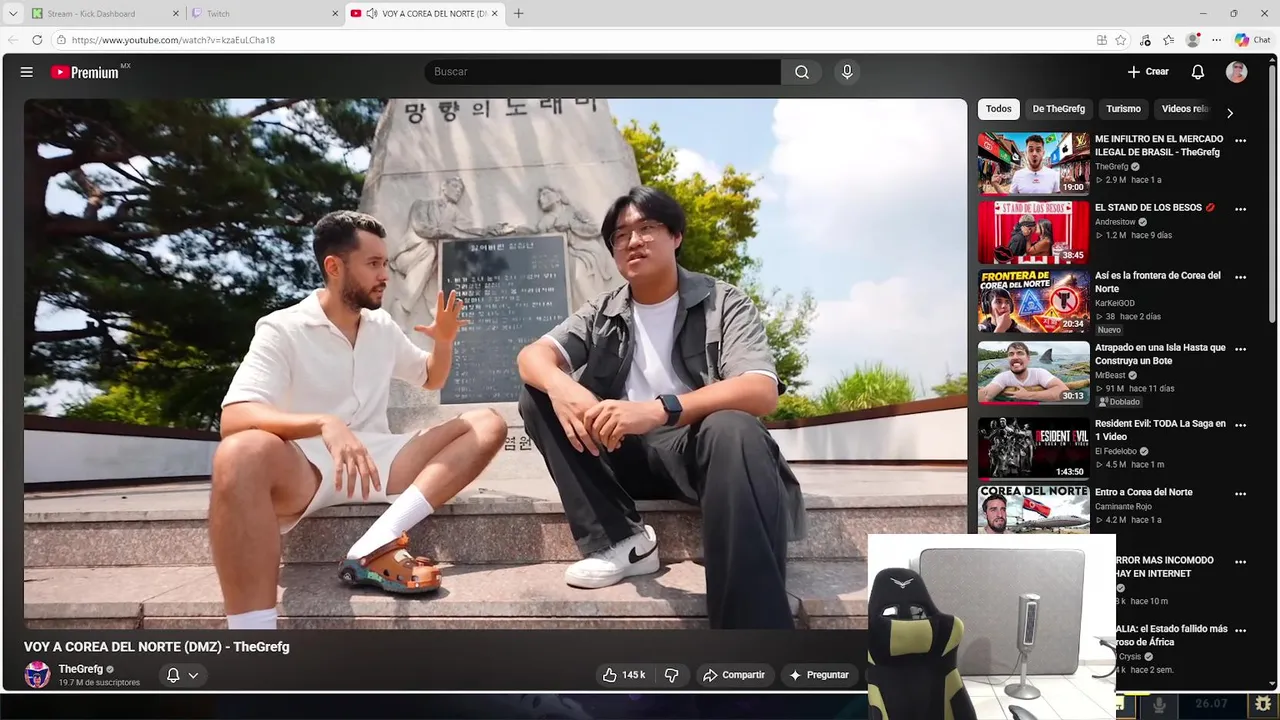This screenshot has width=1280, height=720.
Task: Like the video with thumbs up 145 k
Action: pos(623,675)
